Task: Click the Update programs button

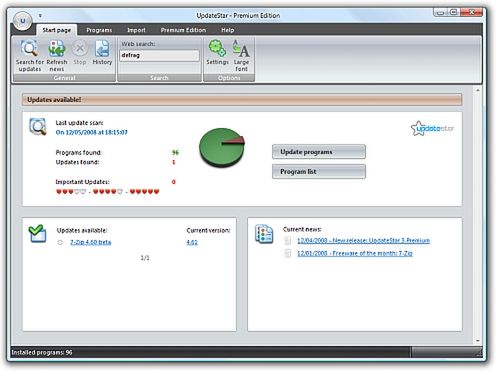Action: (319, 152)
